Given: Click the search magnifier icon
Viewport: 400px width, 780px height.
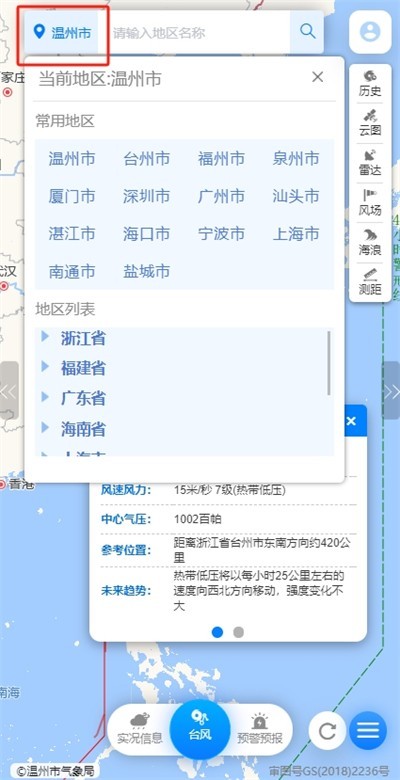Looking at the screenshot, I should pos(307,32).
